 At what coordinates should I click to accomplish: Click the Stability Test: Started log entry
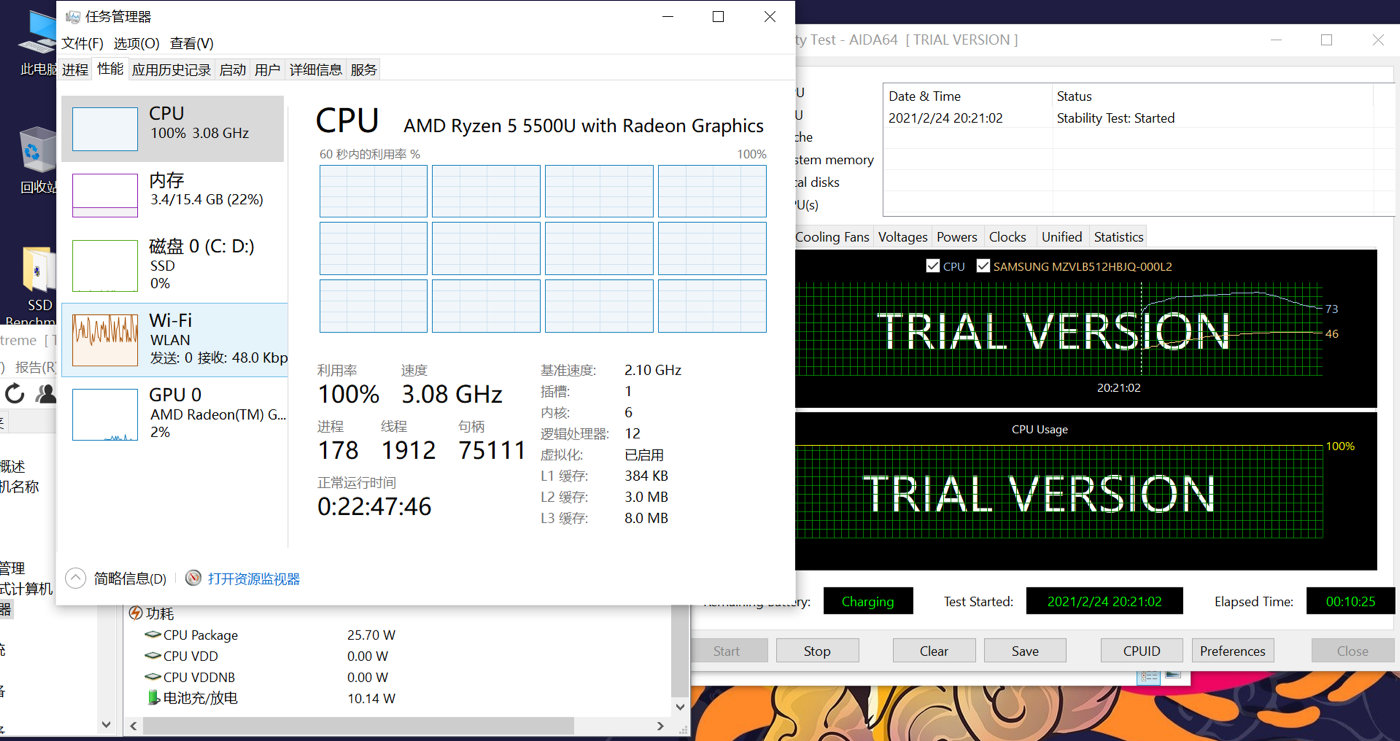1116,118
